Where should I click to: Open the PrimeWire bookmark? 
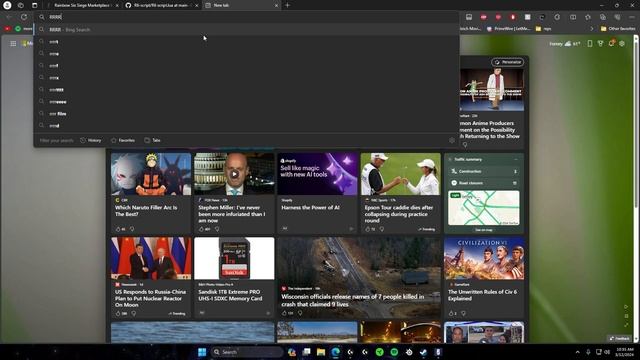[x=509, y=29]
